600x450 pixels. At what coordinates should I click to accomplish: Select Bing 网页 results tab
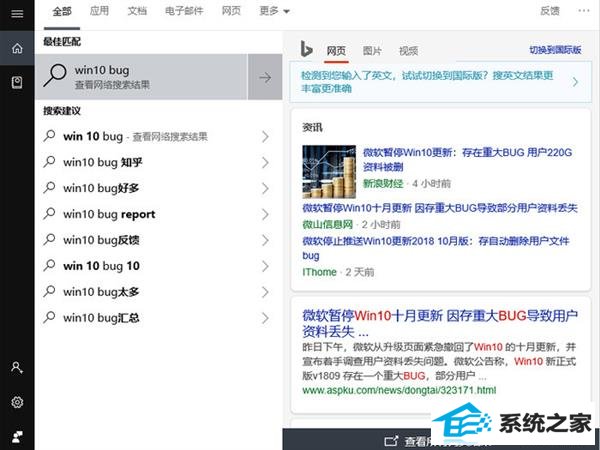coord(336,51)
